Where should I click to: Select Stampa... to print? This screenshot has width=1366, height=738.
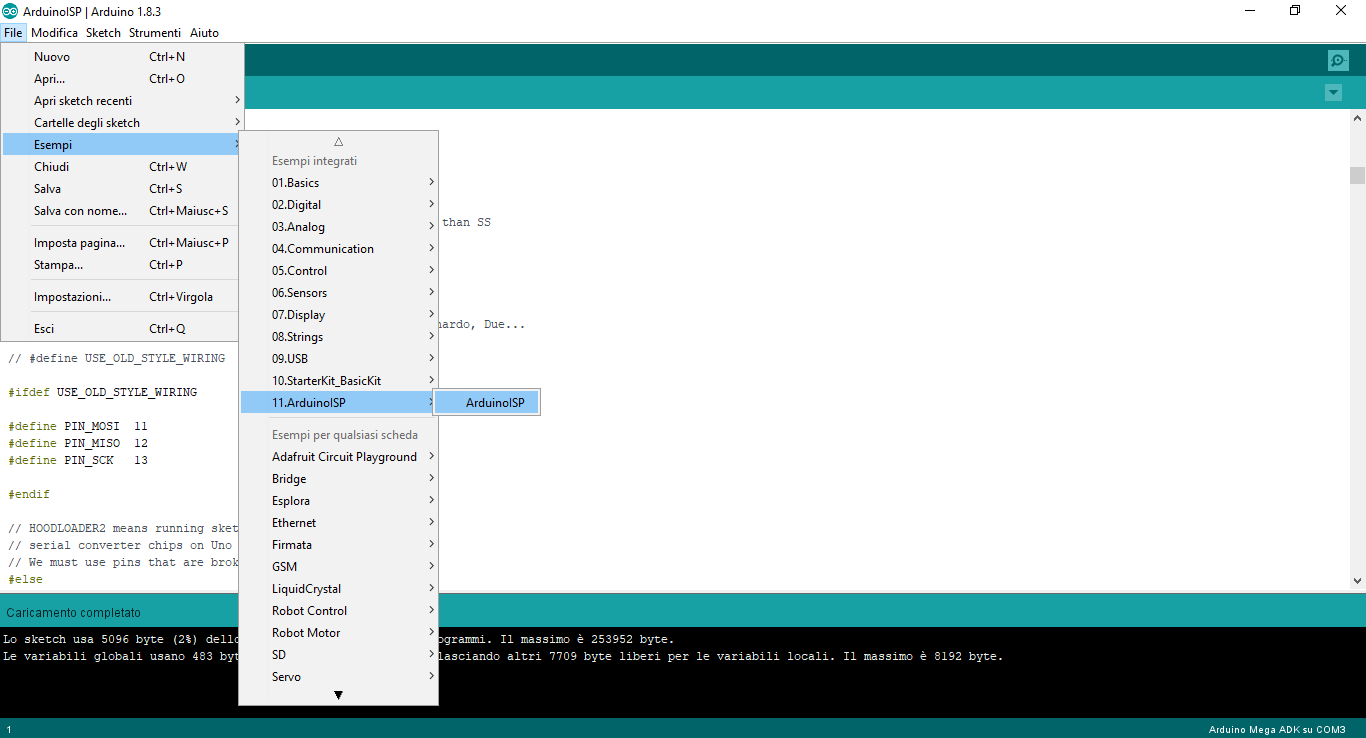point(122,265)
